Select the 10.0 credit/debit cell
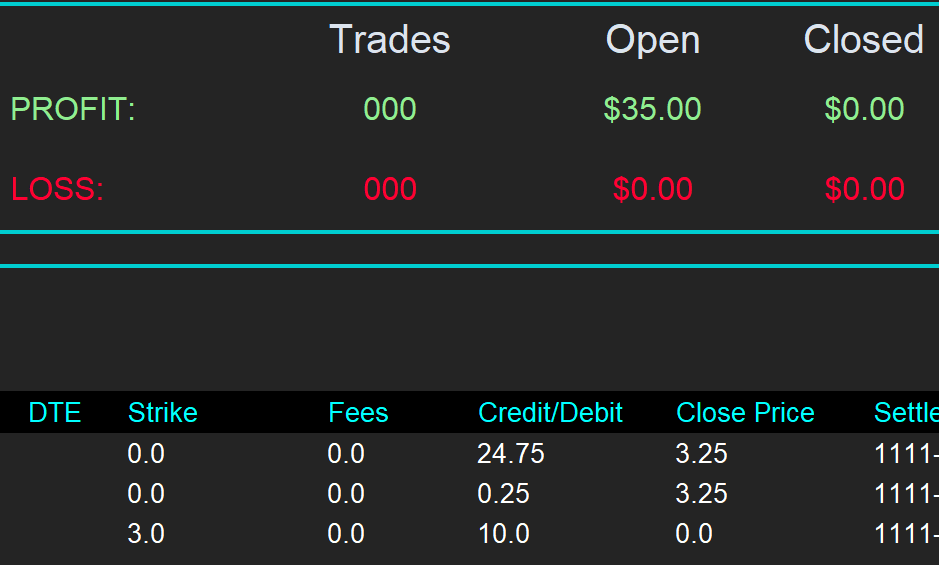Image resolution: width=939 pixels, height=565 pixels. click(504, 534)
